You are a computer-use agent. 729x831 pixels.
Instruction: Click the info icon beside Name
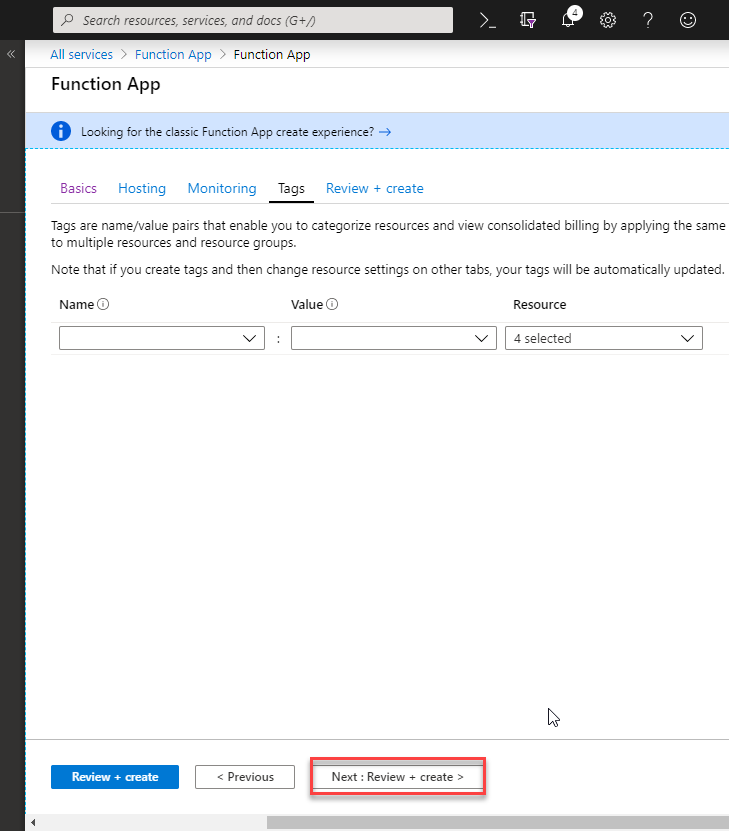pos(103,305)
